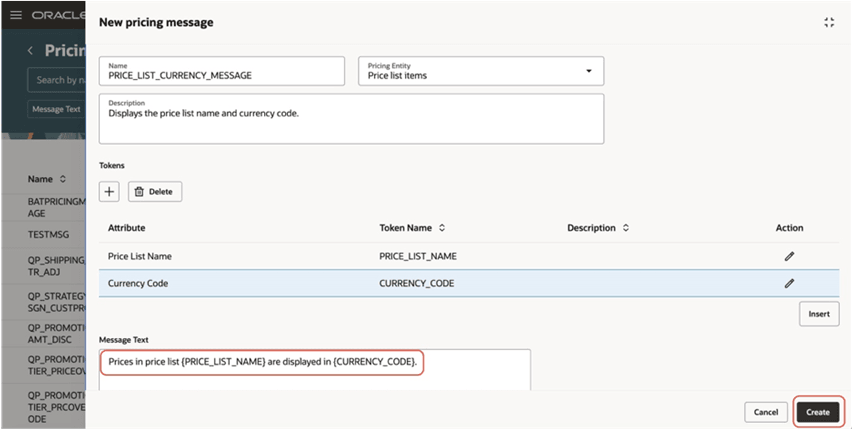The image size is (854, 430).
Task: Cancel the new pricing message
Action: [x=766, y=412]
